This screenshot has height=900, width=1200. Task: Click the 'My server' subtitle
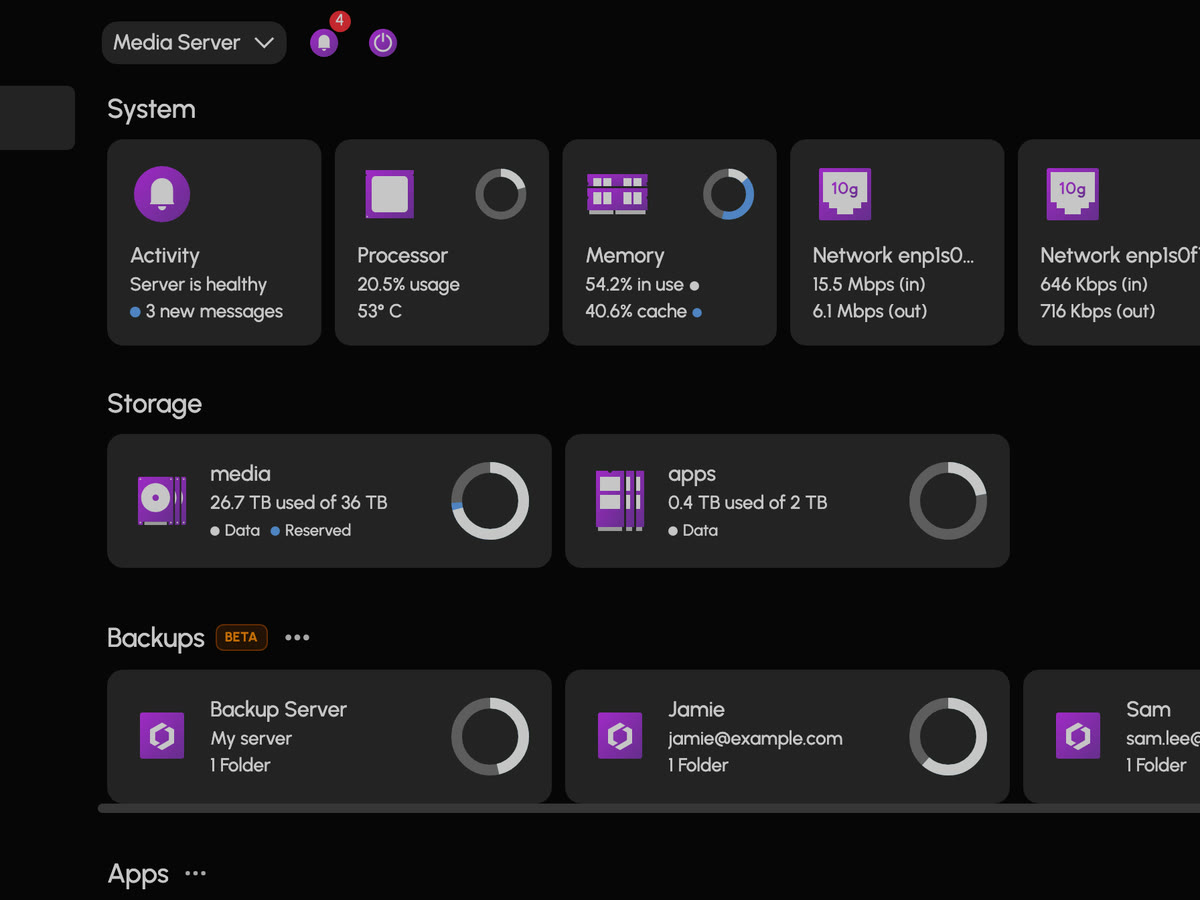(251, 738)
